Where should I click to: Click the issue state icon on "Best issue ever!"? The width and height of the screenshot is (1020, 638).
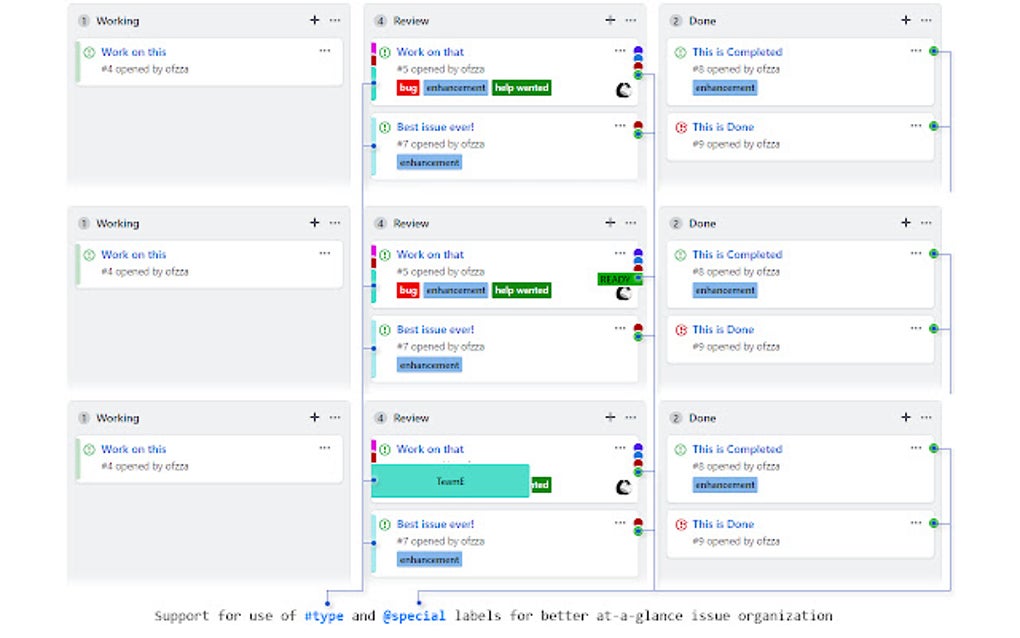pos(384,126)
